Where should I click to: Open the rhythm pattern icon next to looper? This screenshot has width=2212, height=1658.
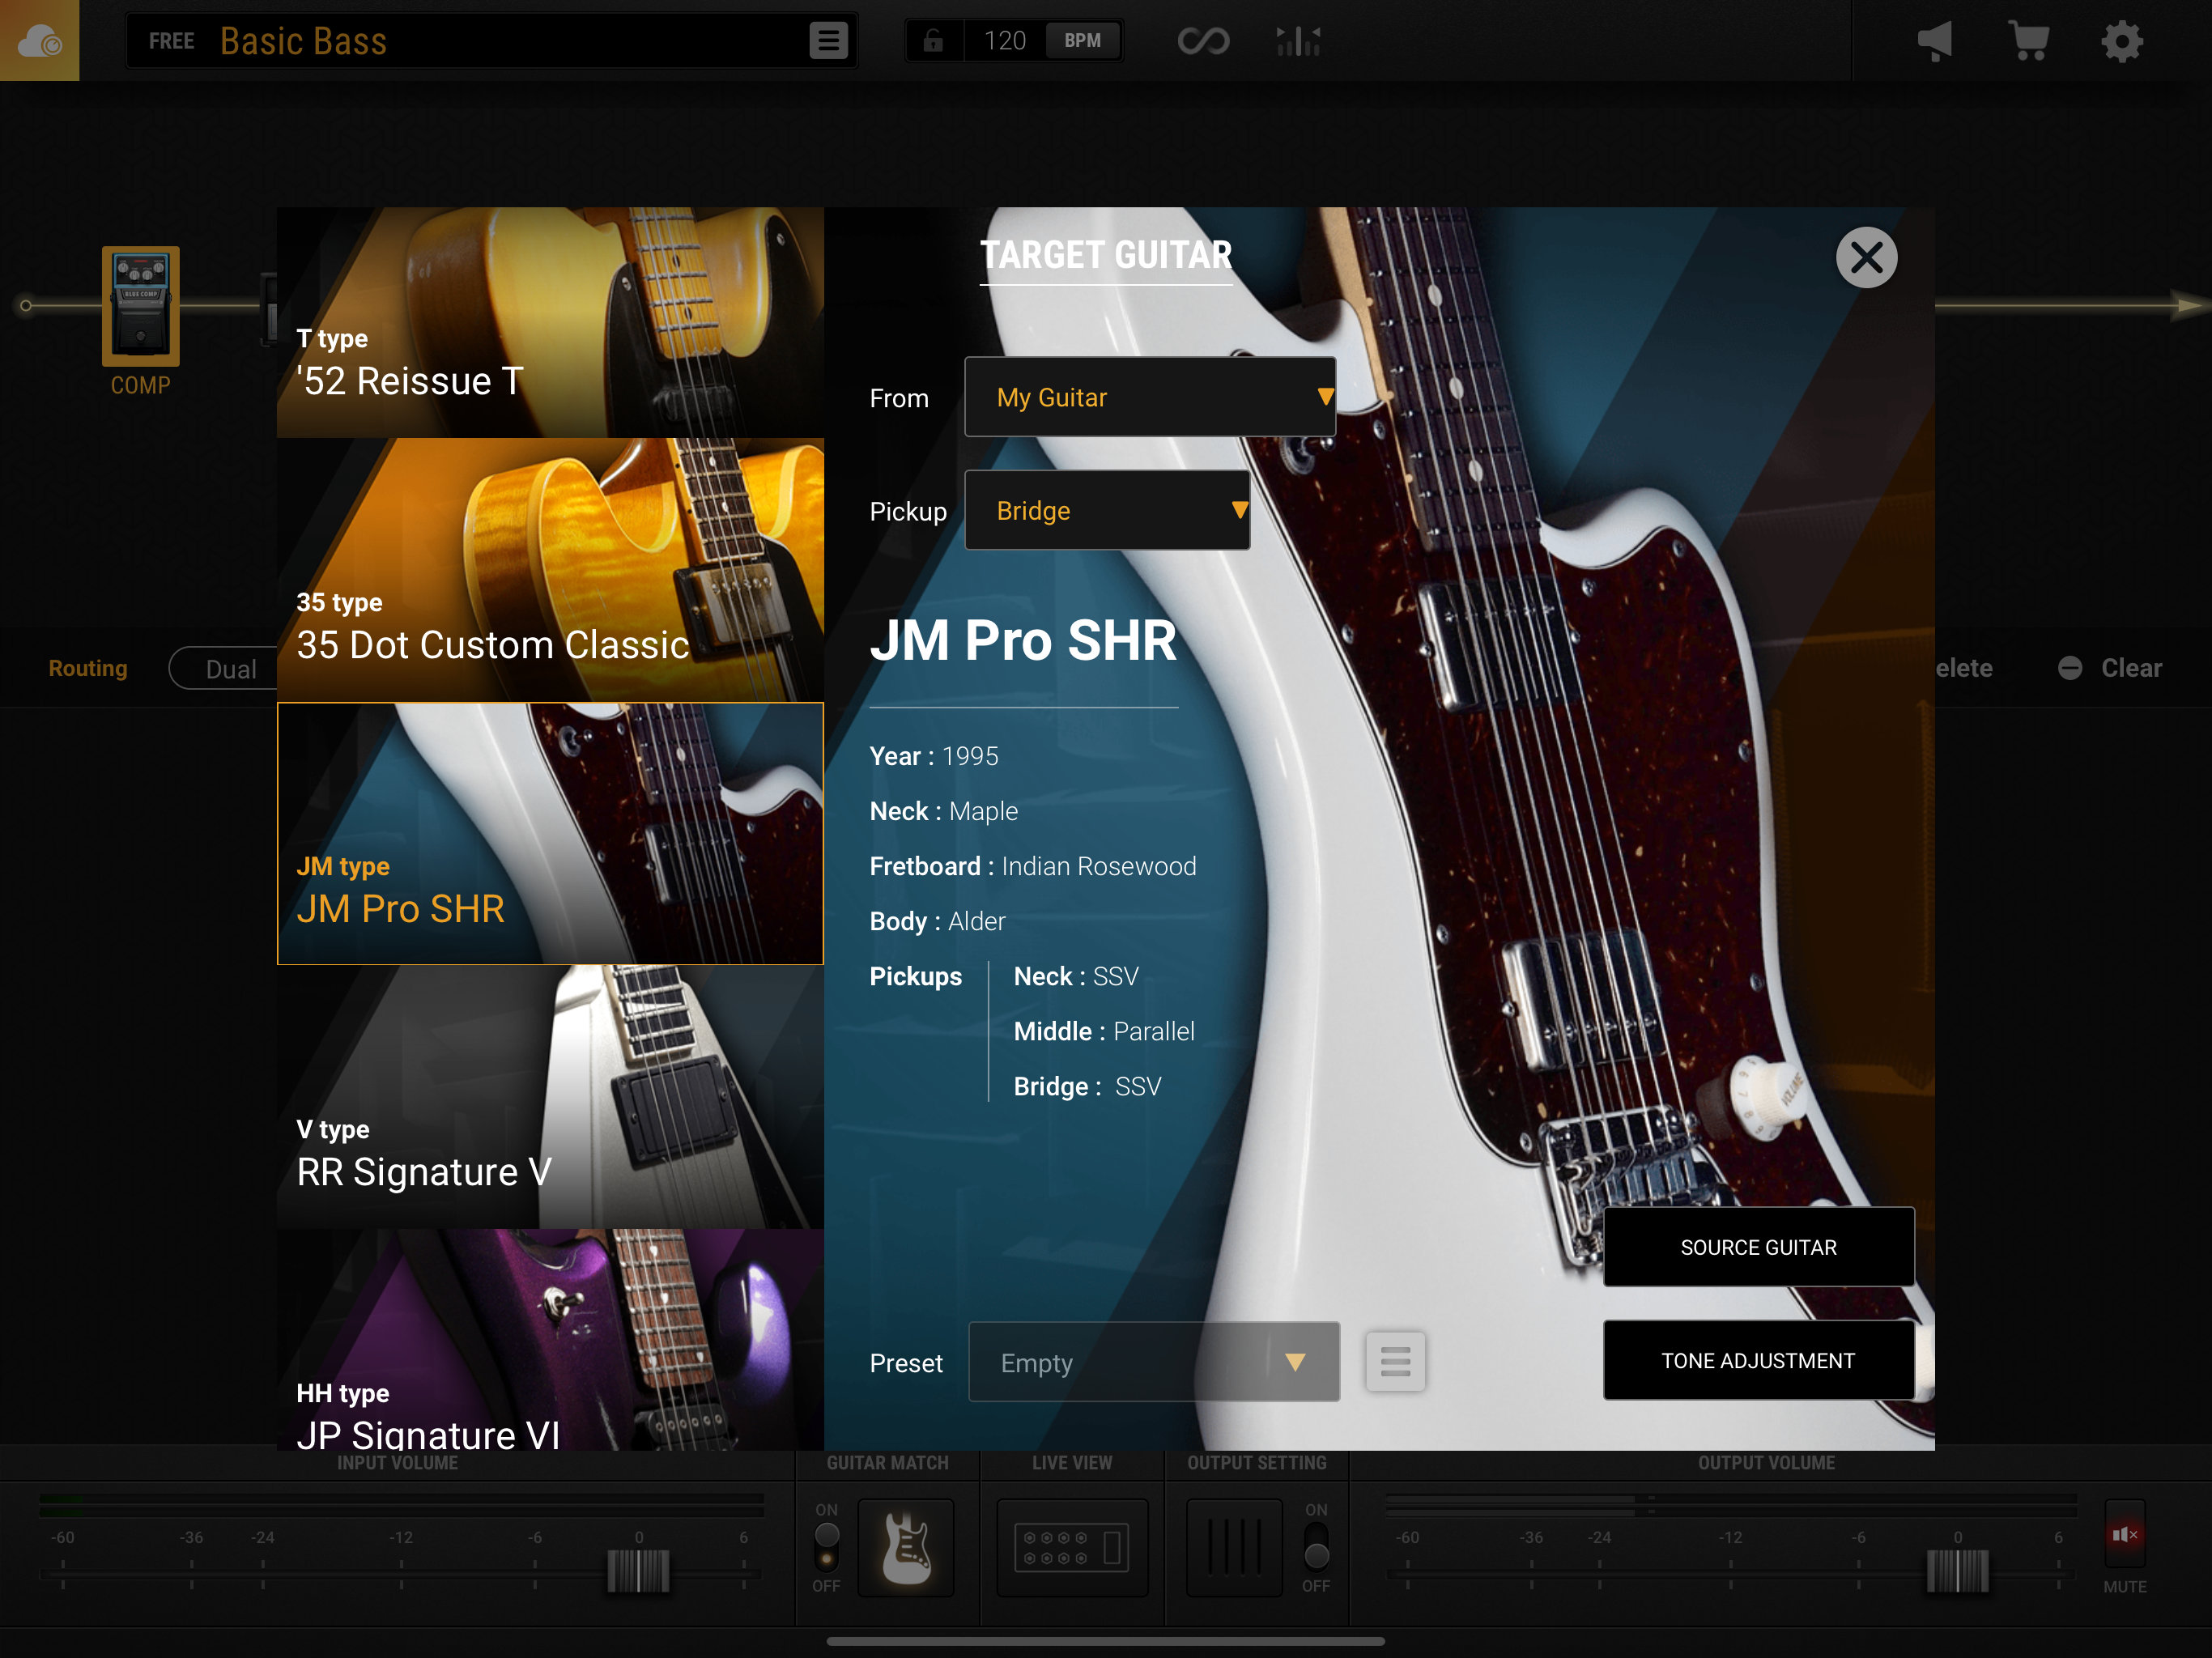click(1297, 40)
